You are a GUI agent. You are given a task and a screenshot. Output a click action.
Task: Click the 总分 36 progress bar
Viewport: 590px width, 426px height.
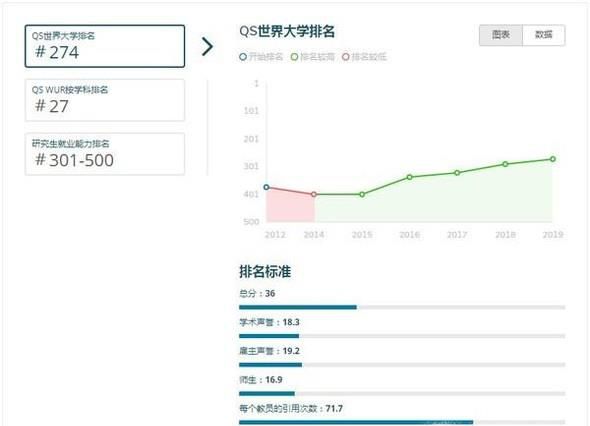[x=402, y=307]
